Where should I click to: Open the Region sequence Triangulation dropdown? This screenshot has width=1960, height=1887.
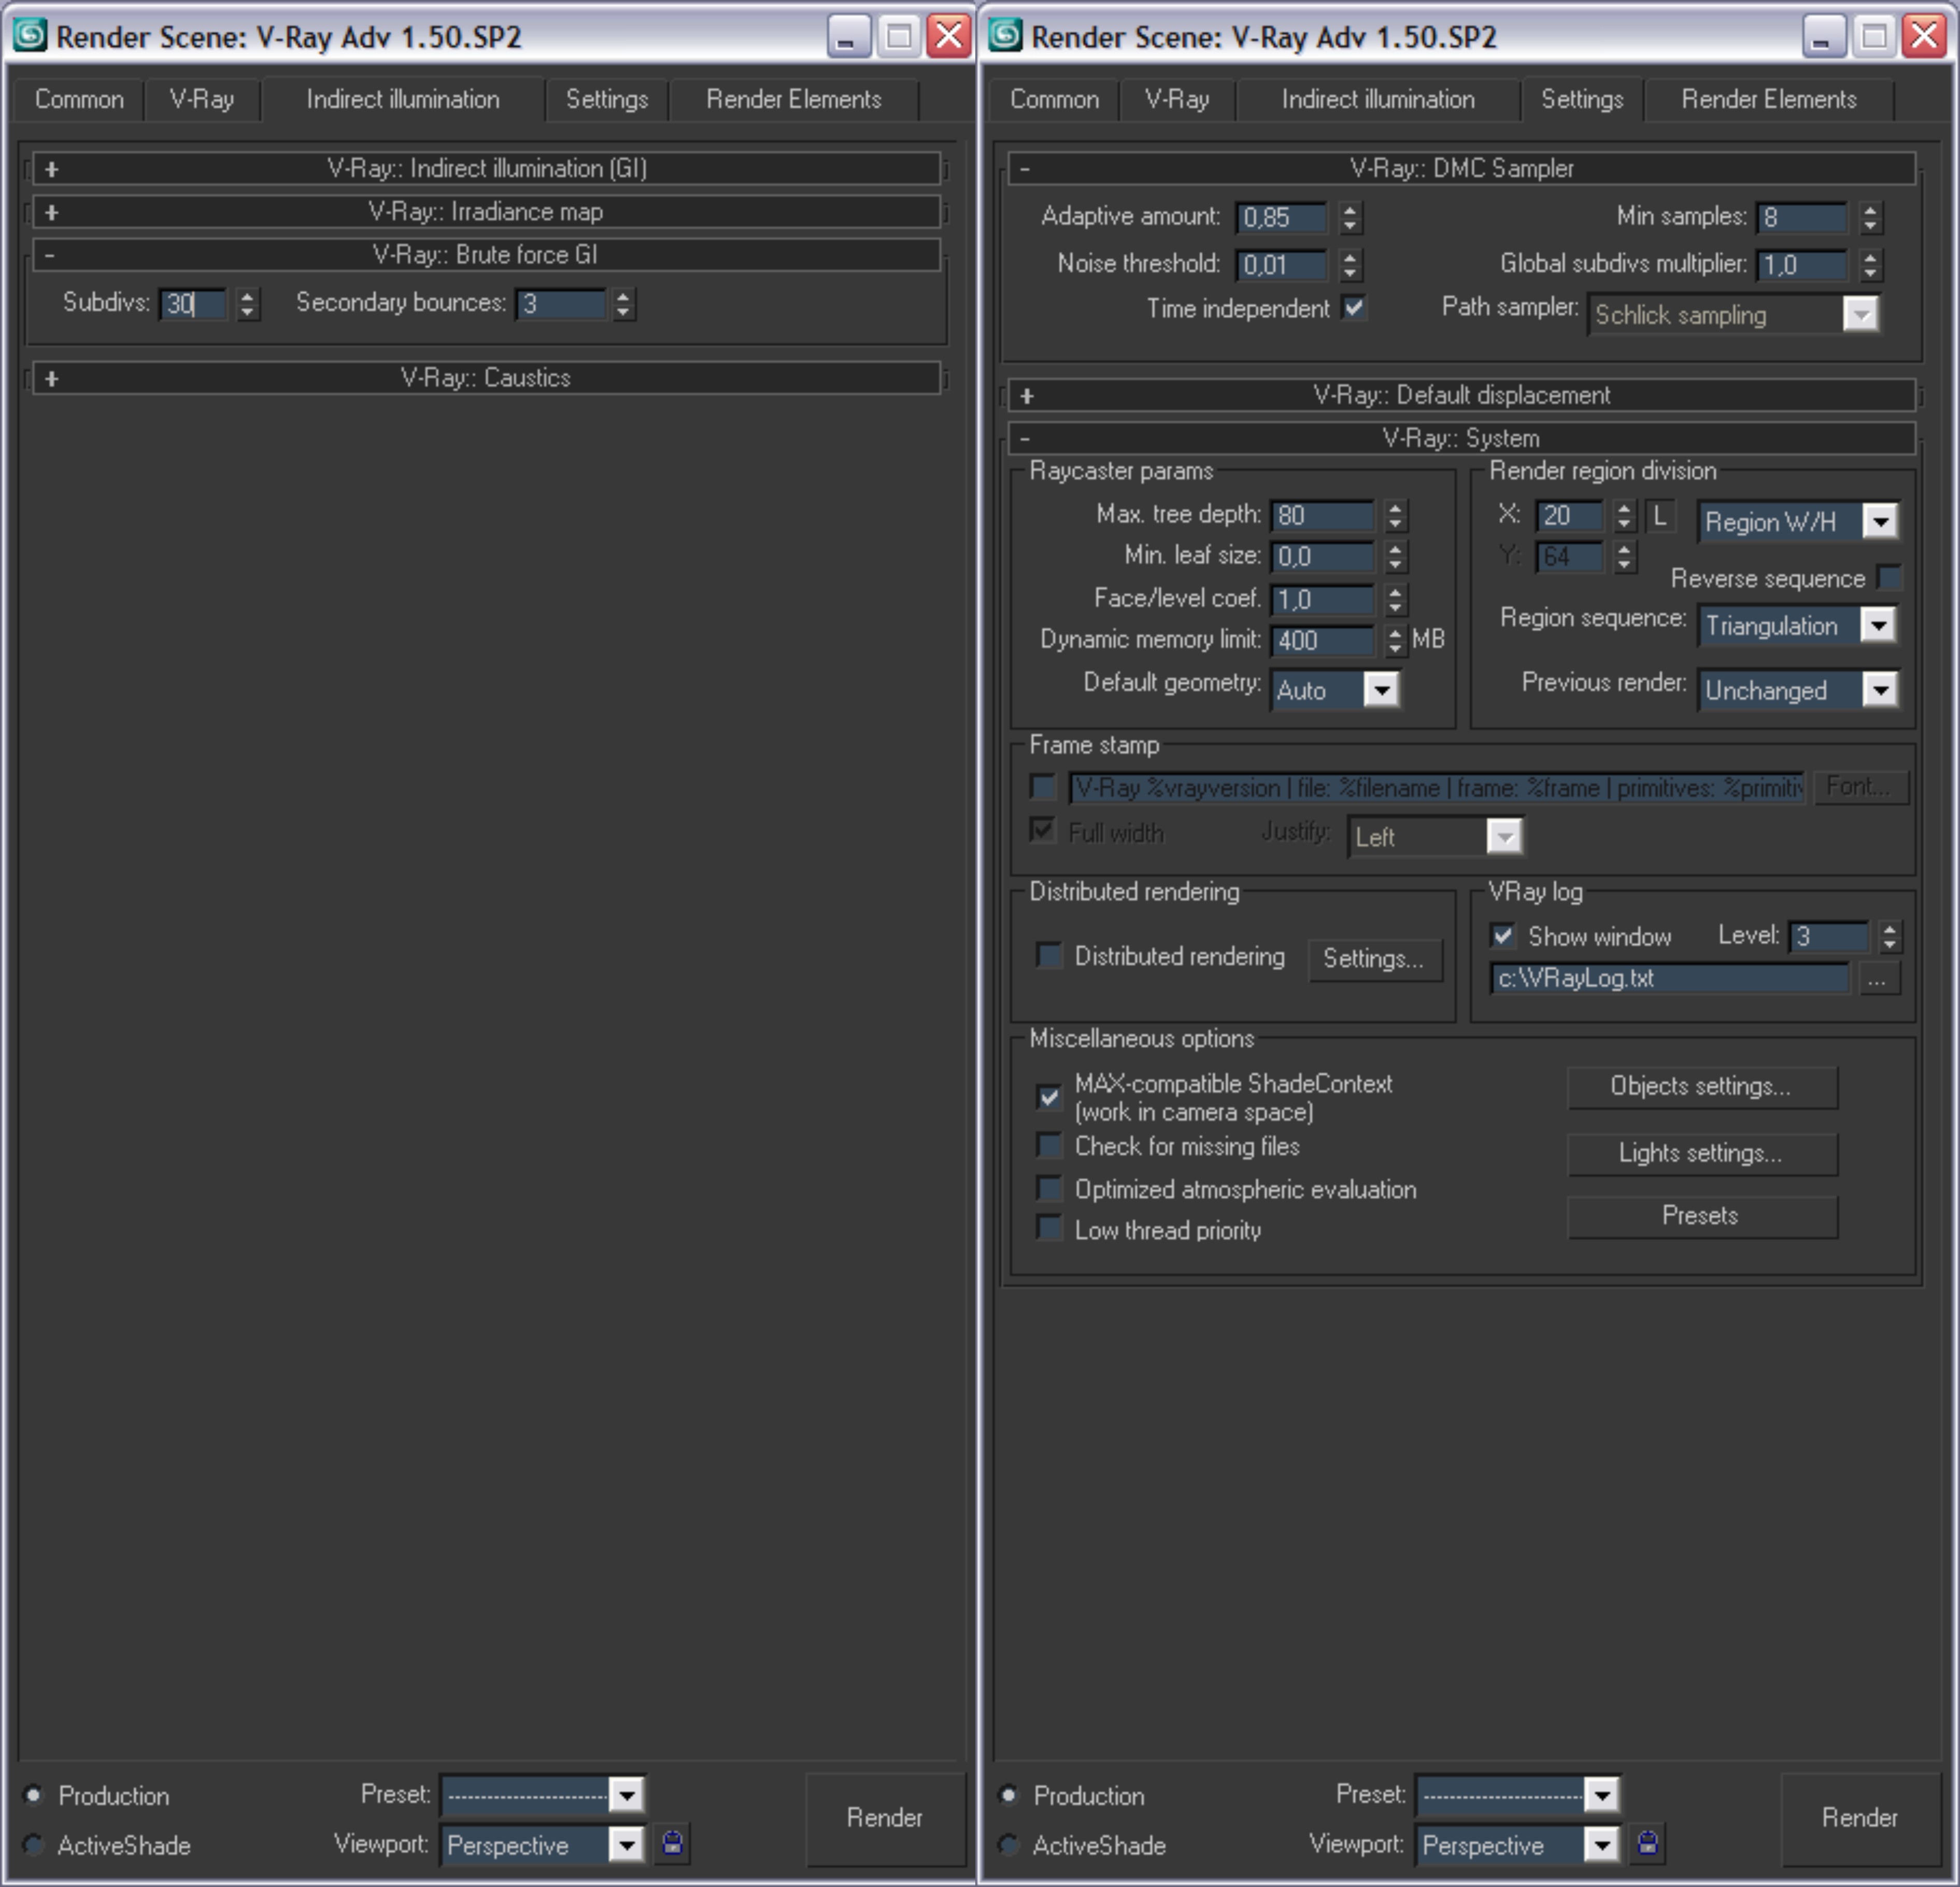click(x=1878, y=626)
